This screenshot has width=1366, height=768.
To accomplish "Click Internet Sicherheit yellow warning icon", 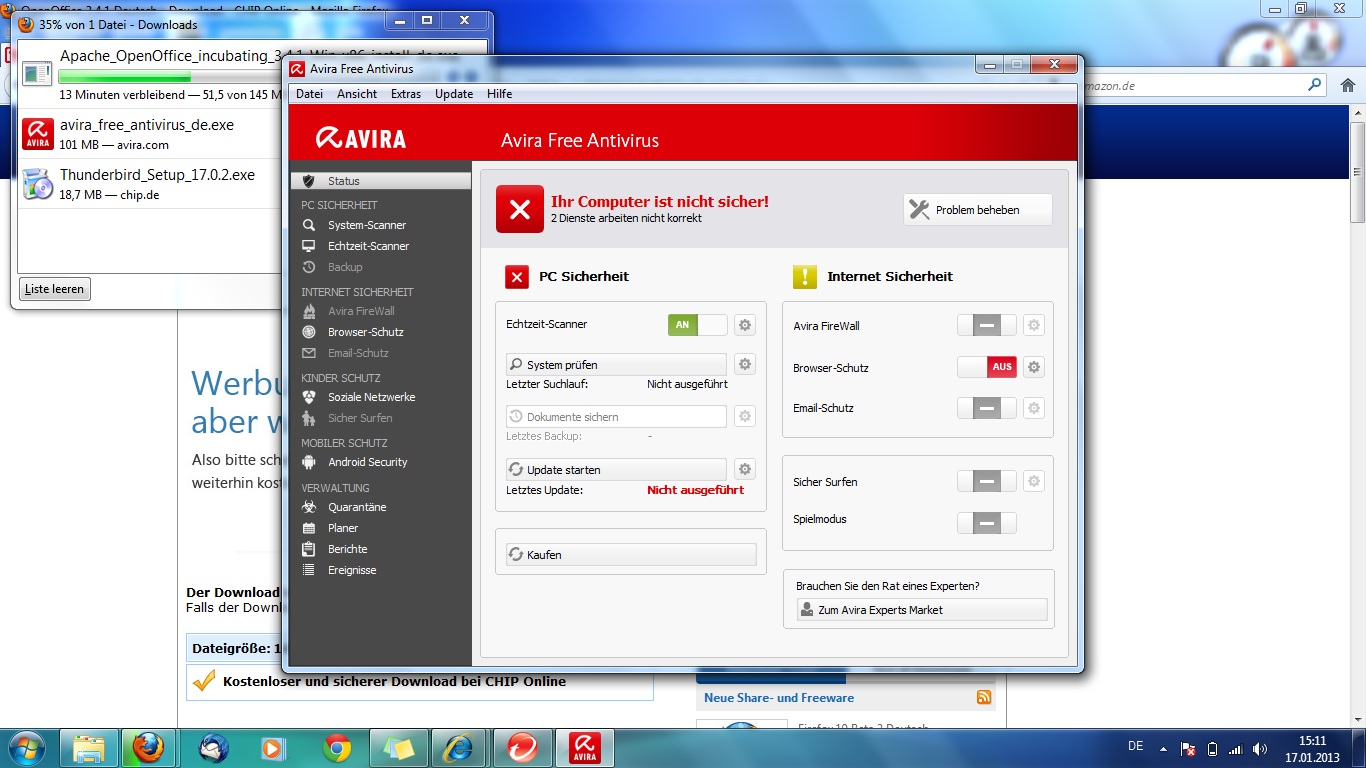I will [x=805, y=277].
